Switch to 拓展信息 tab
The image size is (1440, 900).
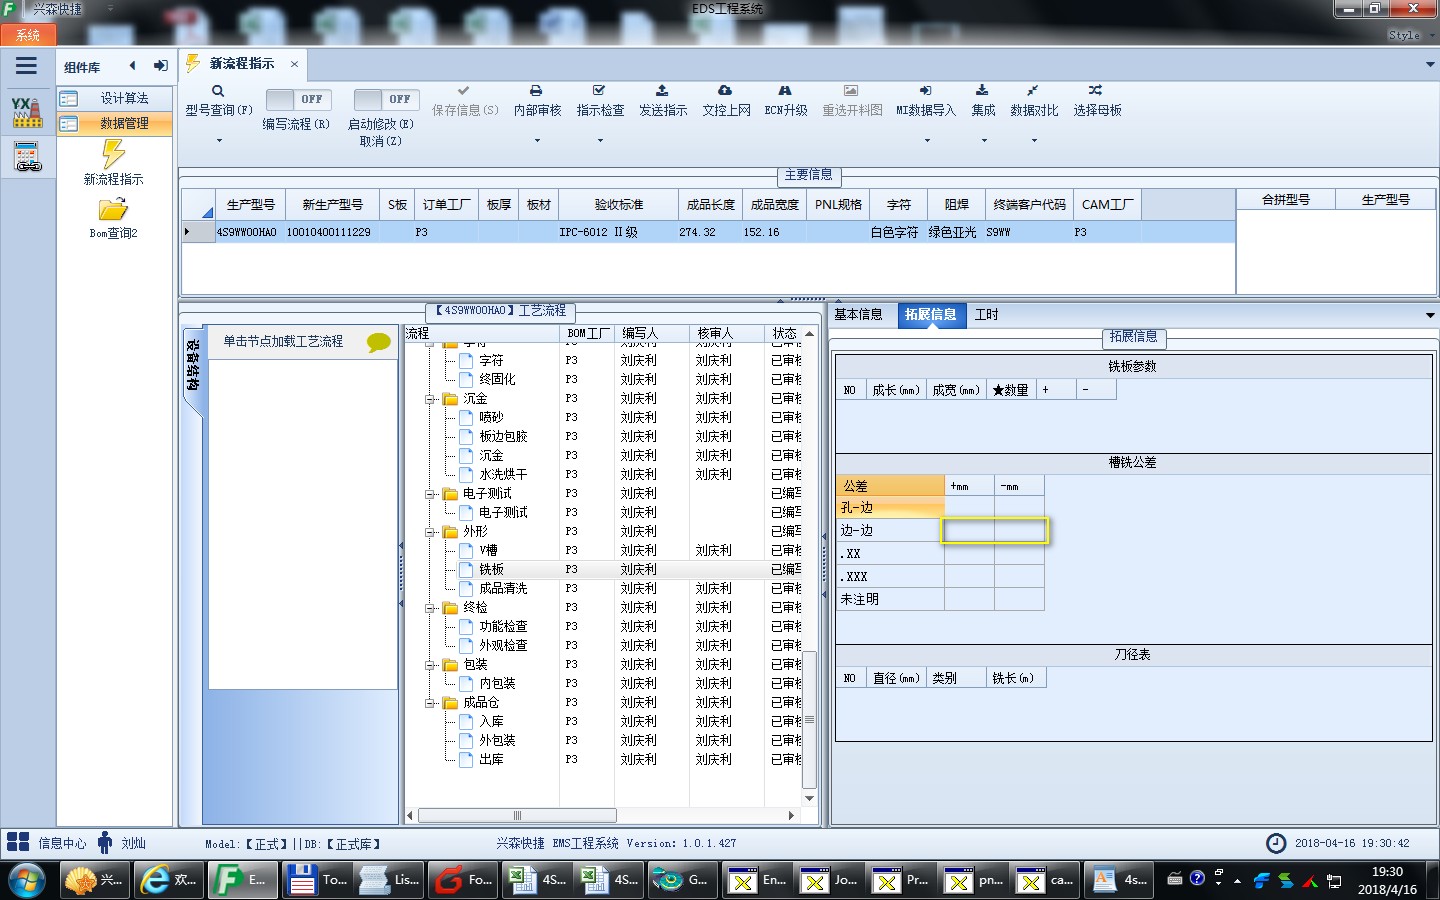[930, 314]
